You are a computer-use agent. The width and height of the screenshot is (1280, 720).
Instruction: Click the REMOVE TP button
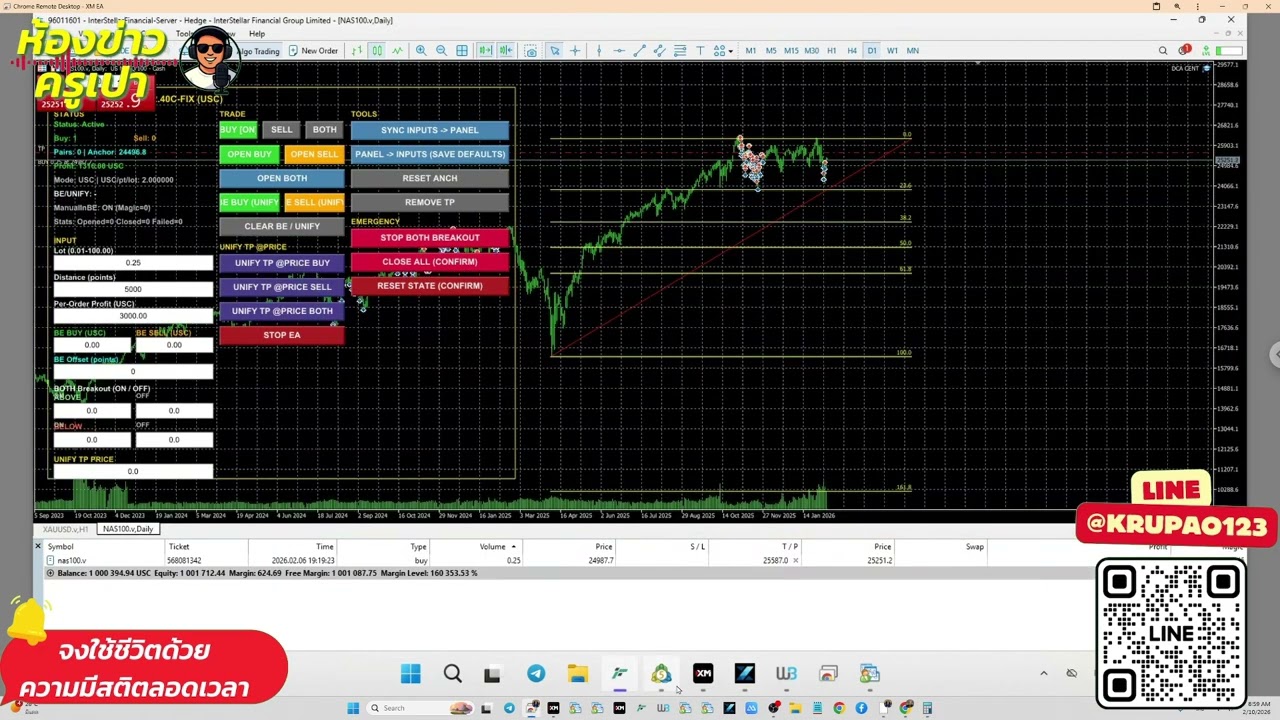tap(430, 202)
